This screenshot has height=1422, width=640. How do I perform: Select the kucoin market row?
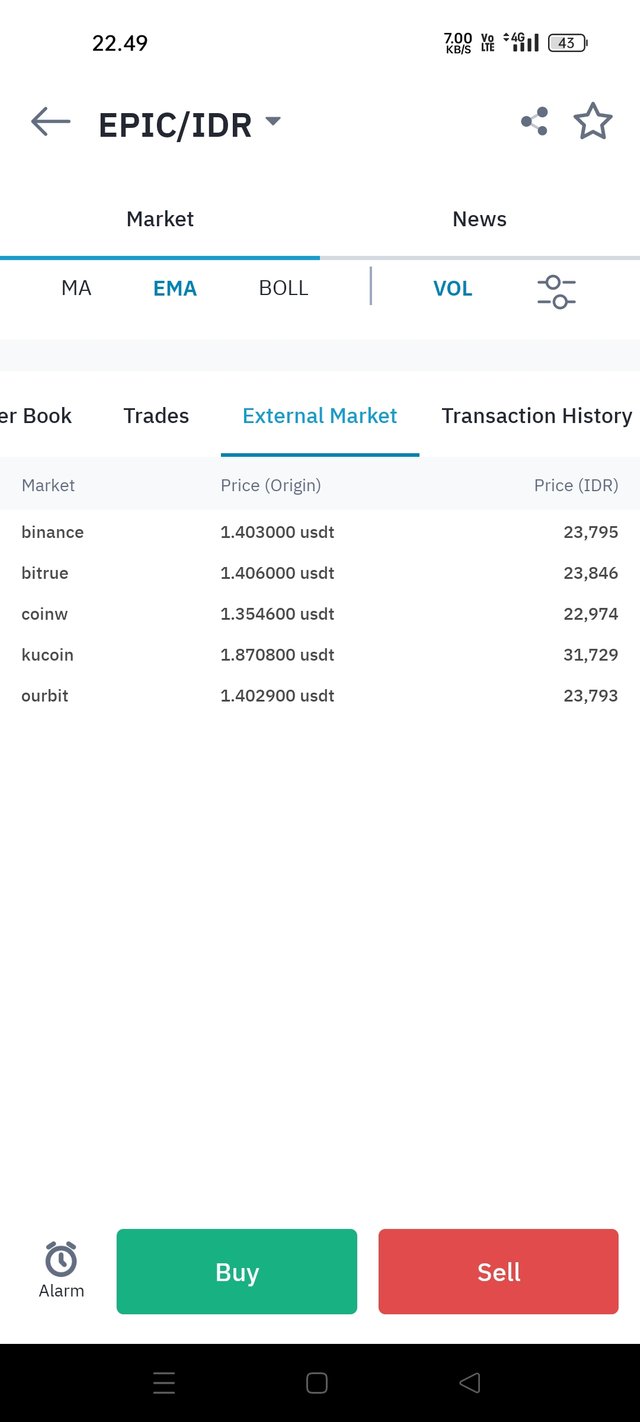click(320, 655)
